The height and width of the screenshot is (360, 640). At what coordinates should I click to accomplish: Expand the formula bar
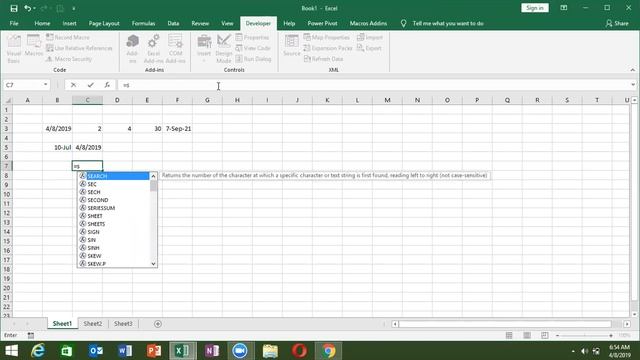tap(633, 85)
